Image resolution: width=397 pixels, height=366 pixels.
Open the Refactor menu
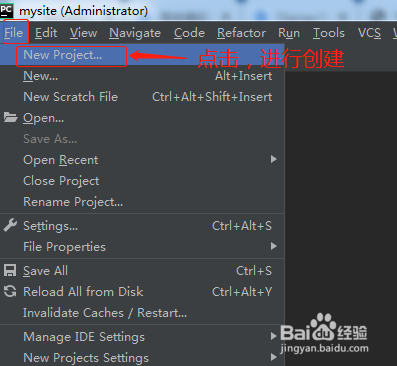(x=241, y=33)
